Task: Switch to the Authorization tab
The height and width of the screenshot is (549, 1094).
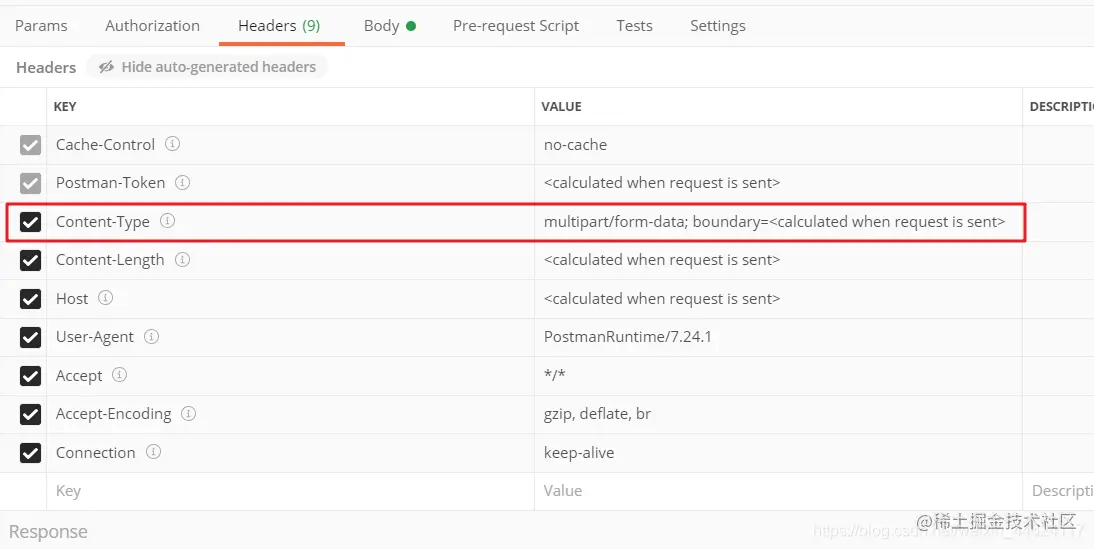Action: tap(152, 26)
